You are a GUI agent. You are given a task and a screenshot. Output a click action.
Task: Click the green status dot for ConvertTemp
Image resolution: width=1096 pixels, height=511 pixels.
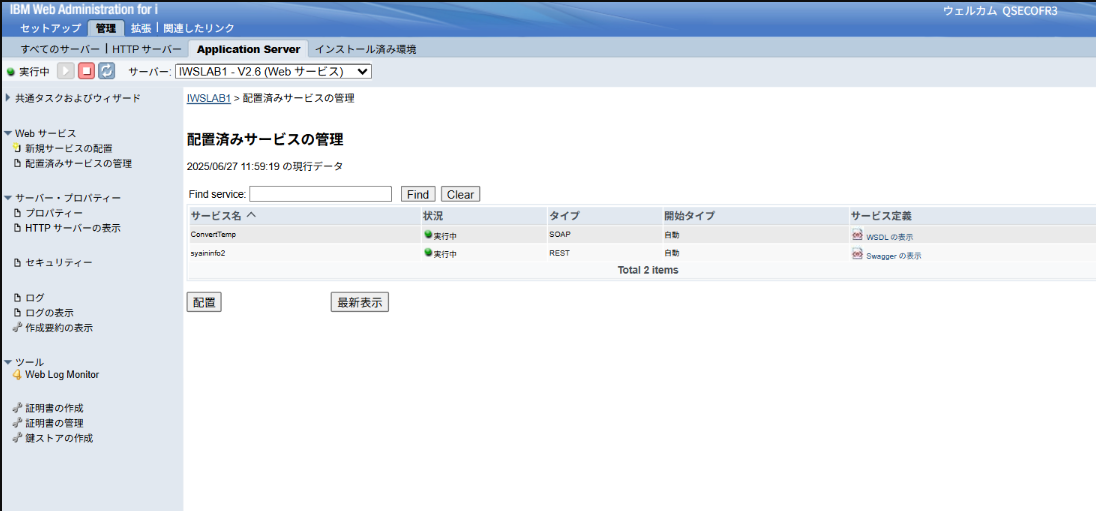click(x=428, y=234)
